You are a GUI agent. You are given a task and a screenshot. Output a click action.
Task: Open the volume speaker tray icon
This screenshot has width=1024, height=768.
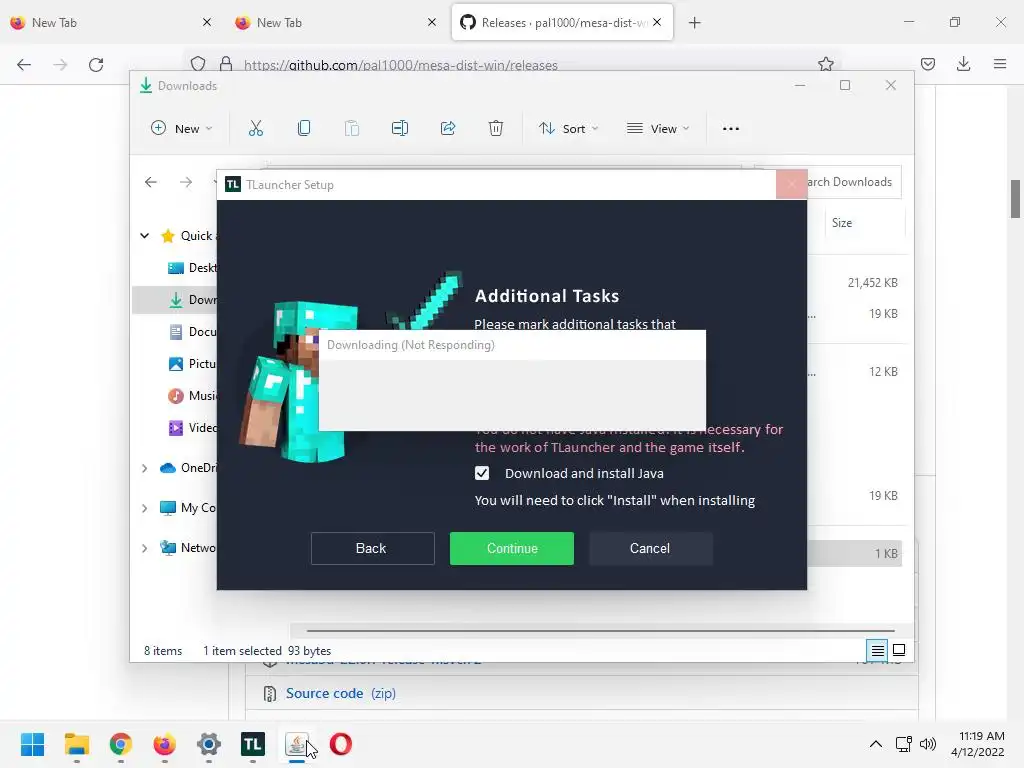tap(927, 744)
